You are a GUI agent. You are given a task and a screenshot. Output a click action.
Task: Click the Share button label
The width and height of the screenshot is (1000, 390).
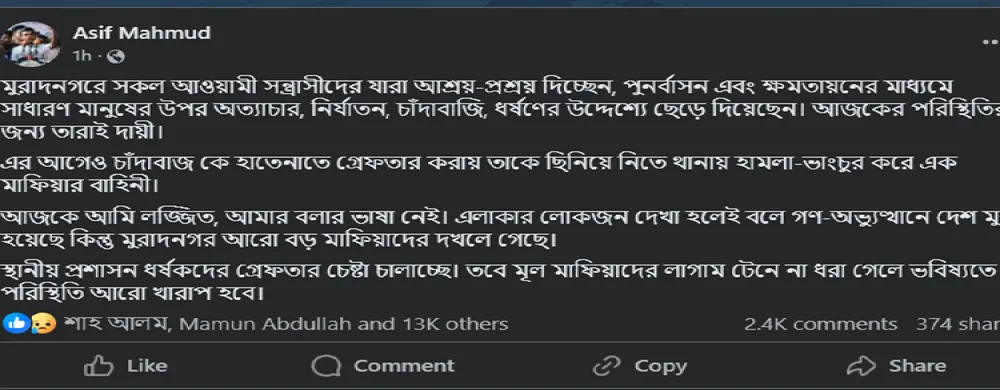coord(918,366)
